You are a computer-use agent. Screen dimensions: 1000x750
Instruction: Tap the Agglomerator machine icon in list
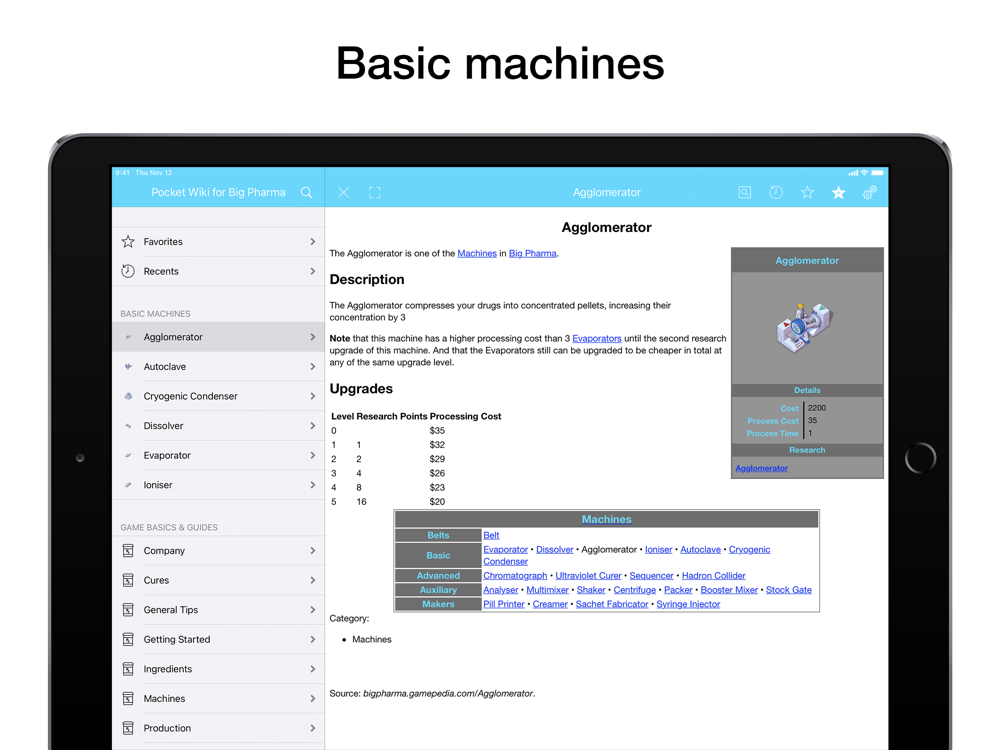click(x=128, y=337)
